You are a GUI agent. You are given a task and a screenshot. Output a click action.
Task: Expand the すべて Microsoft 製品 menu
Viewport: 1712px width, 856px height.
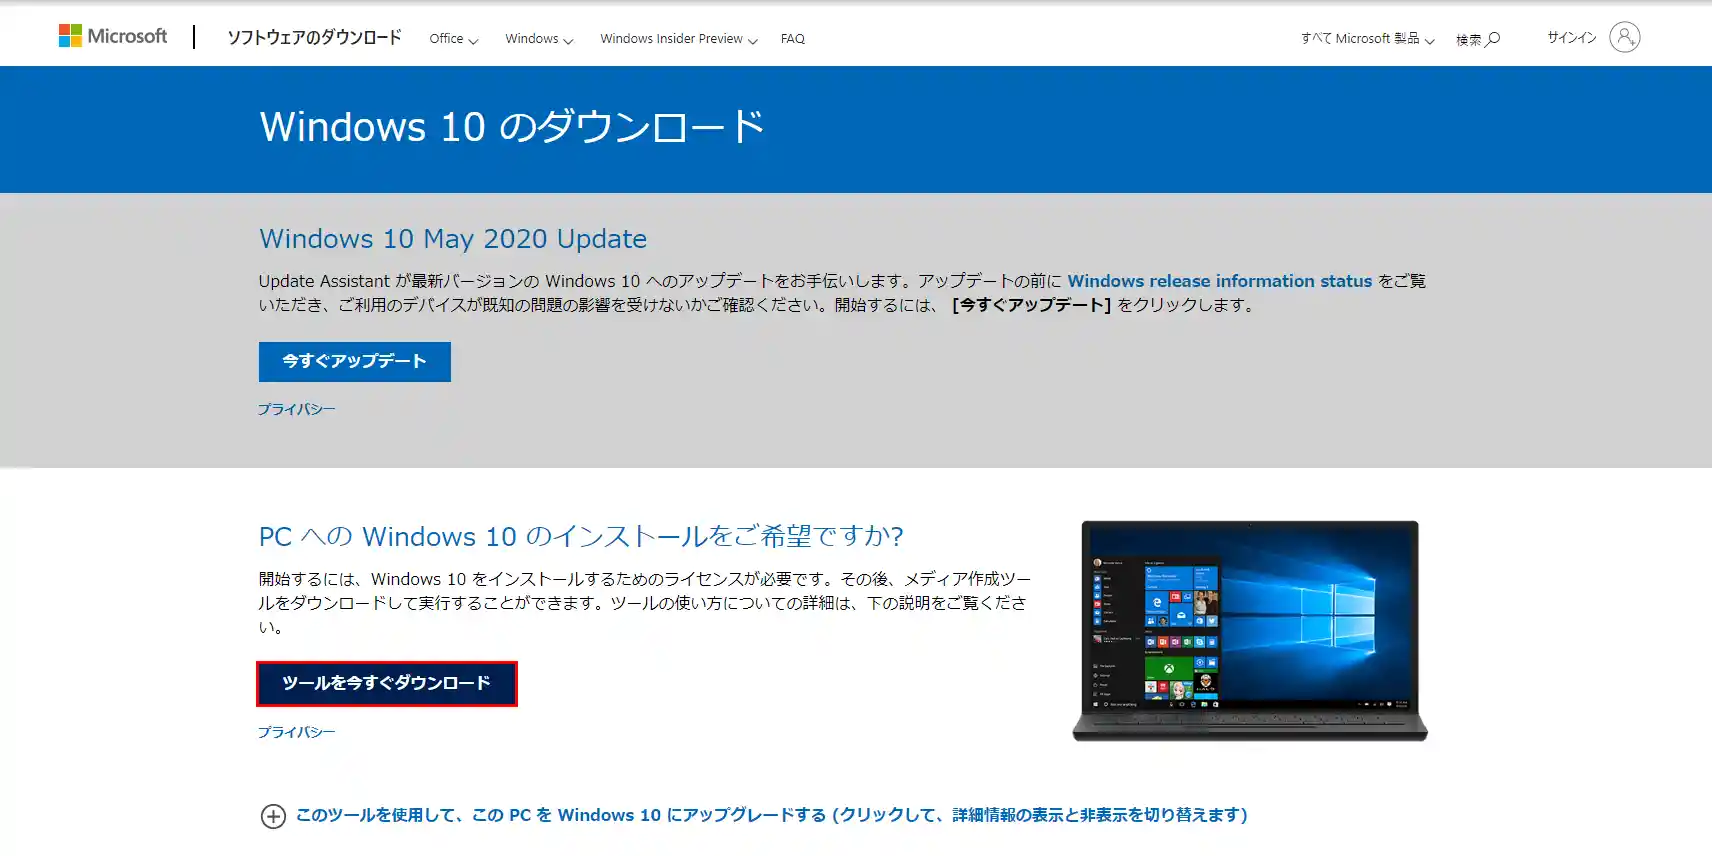pyautogui.click(x=1367, y=39)
